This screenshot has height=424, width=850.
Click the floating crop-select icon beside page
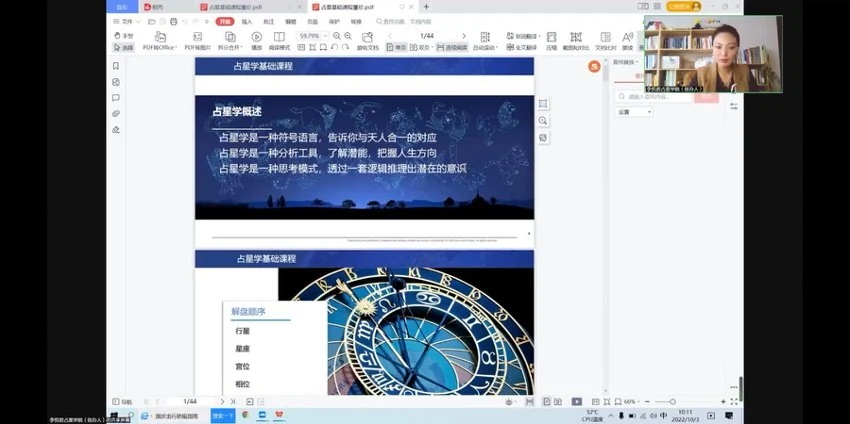(543, 104)
